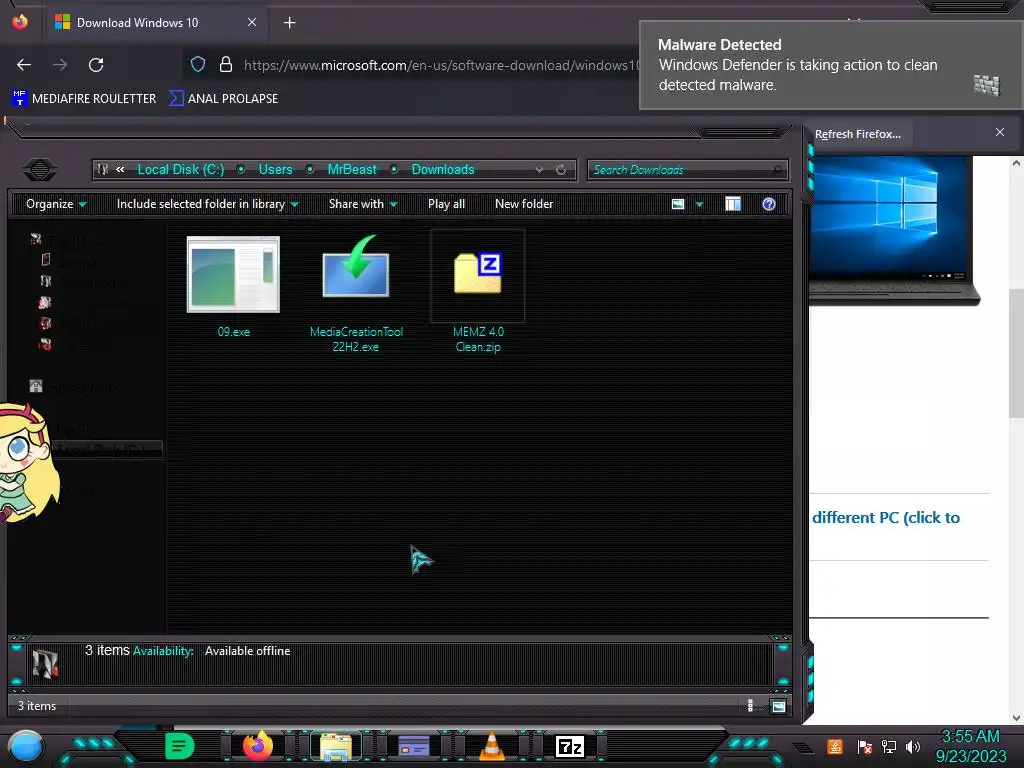Click the Search Downloads field

(x=687, y=170)
